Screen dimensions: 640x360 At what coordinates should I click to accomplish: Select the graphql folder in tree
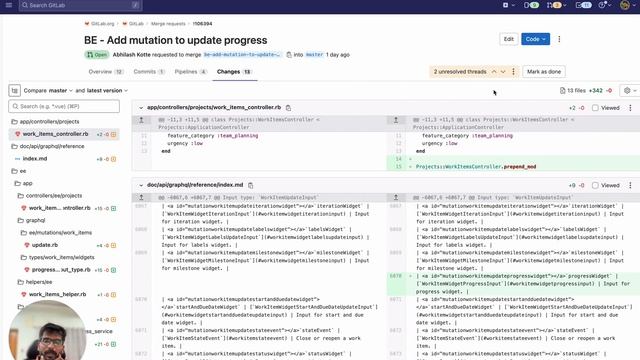(64, 220)
